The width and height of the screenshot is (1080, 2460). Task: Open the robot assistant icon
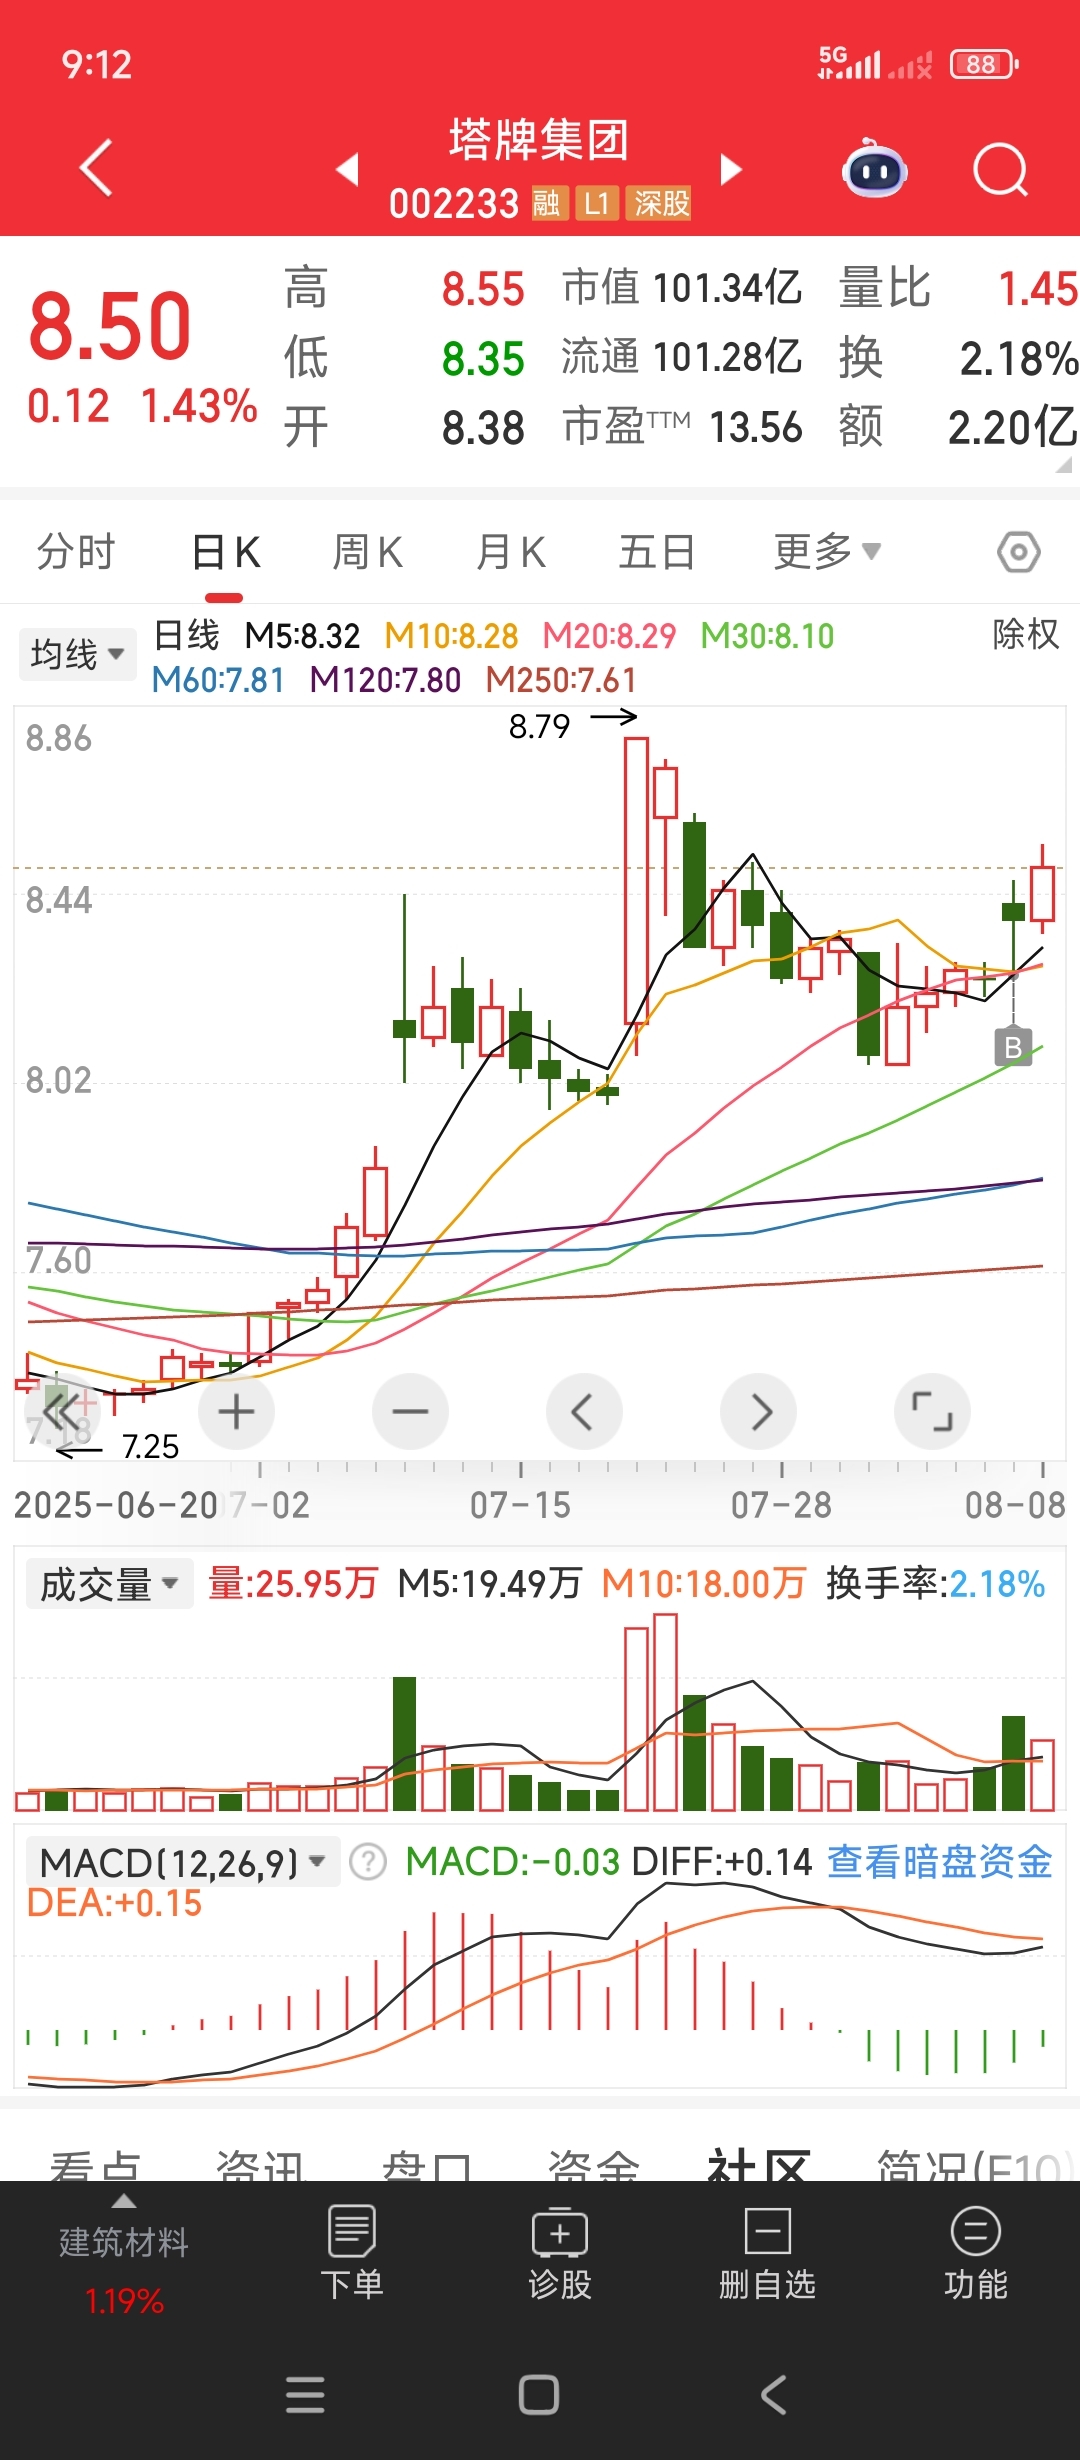coord(874,168)
